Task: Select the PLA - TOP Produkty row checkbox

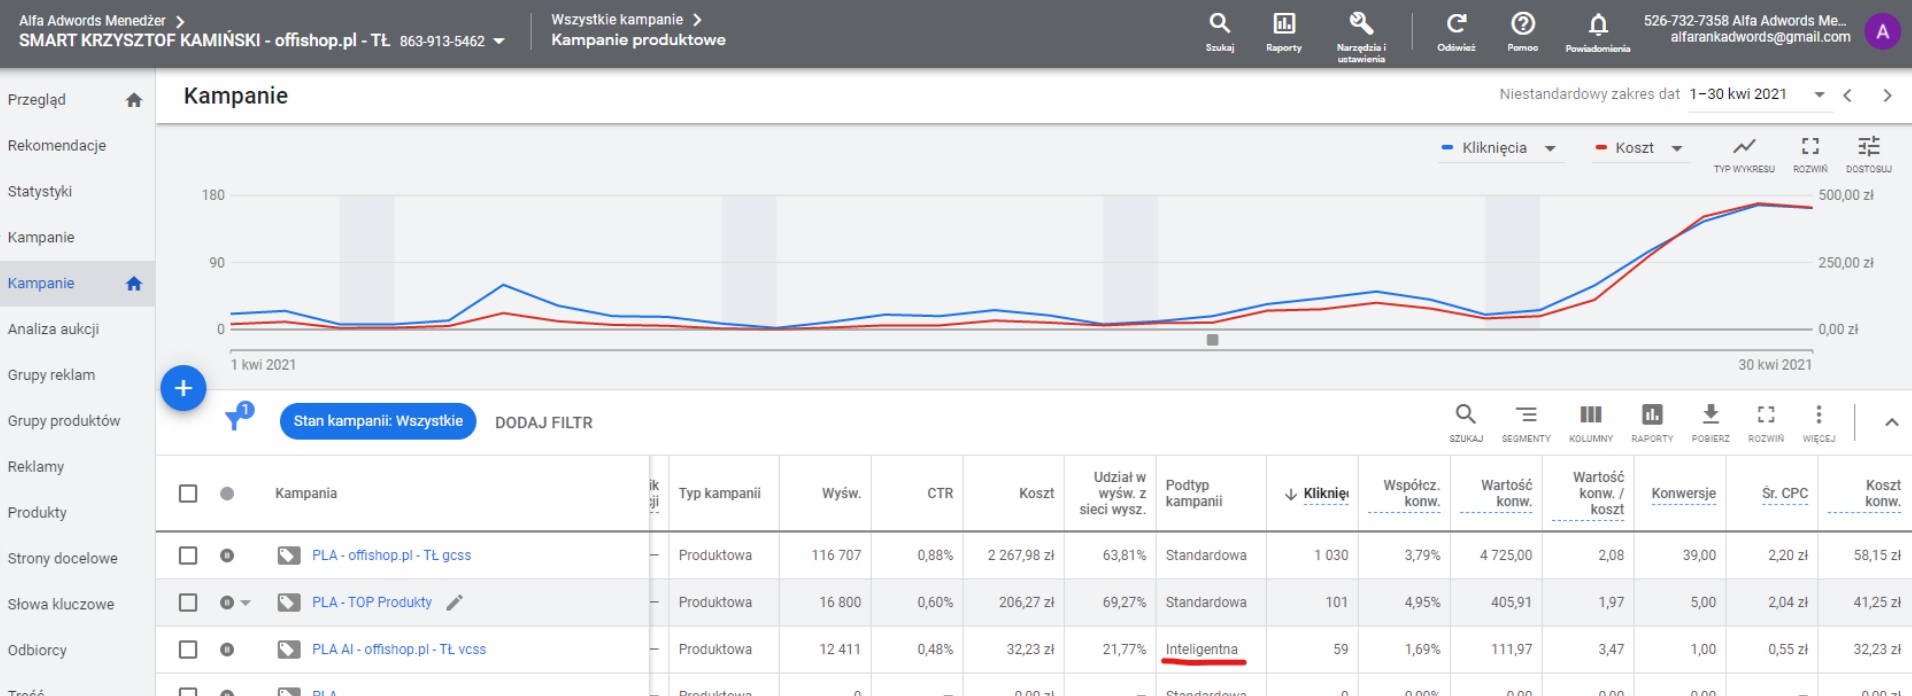Action: click(188, 602)
